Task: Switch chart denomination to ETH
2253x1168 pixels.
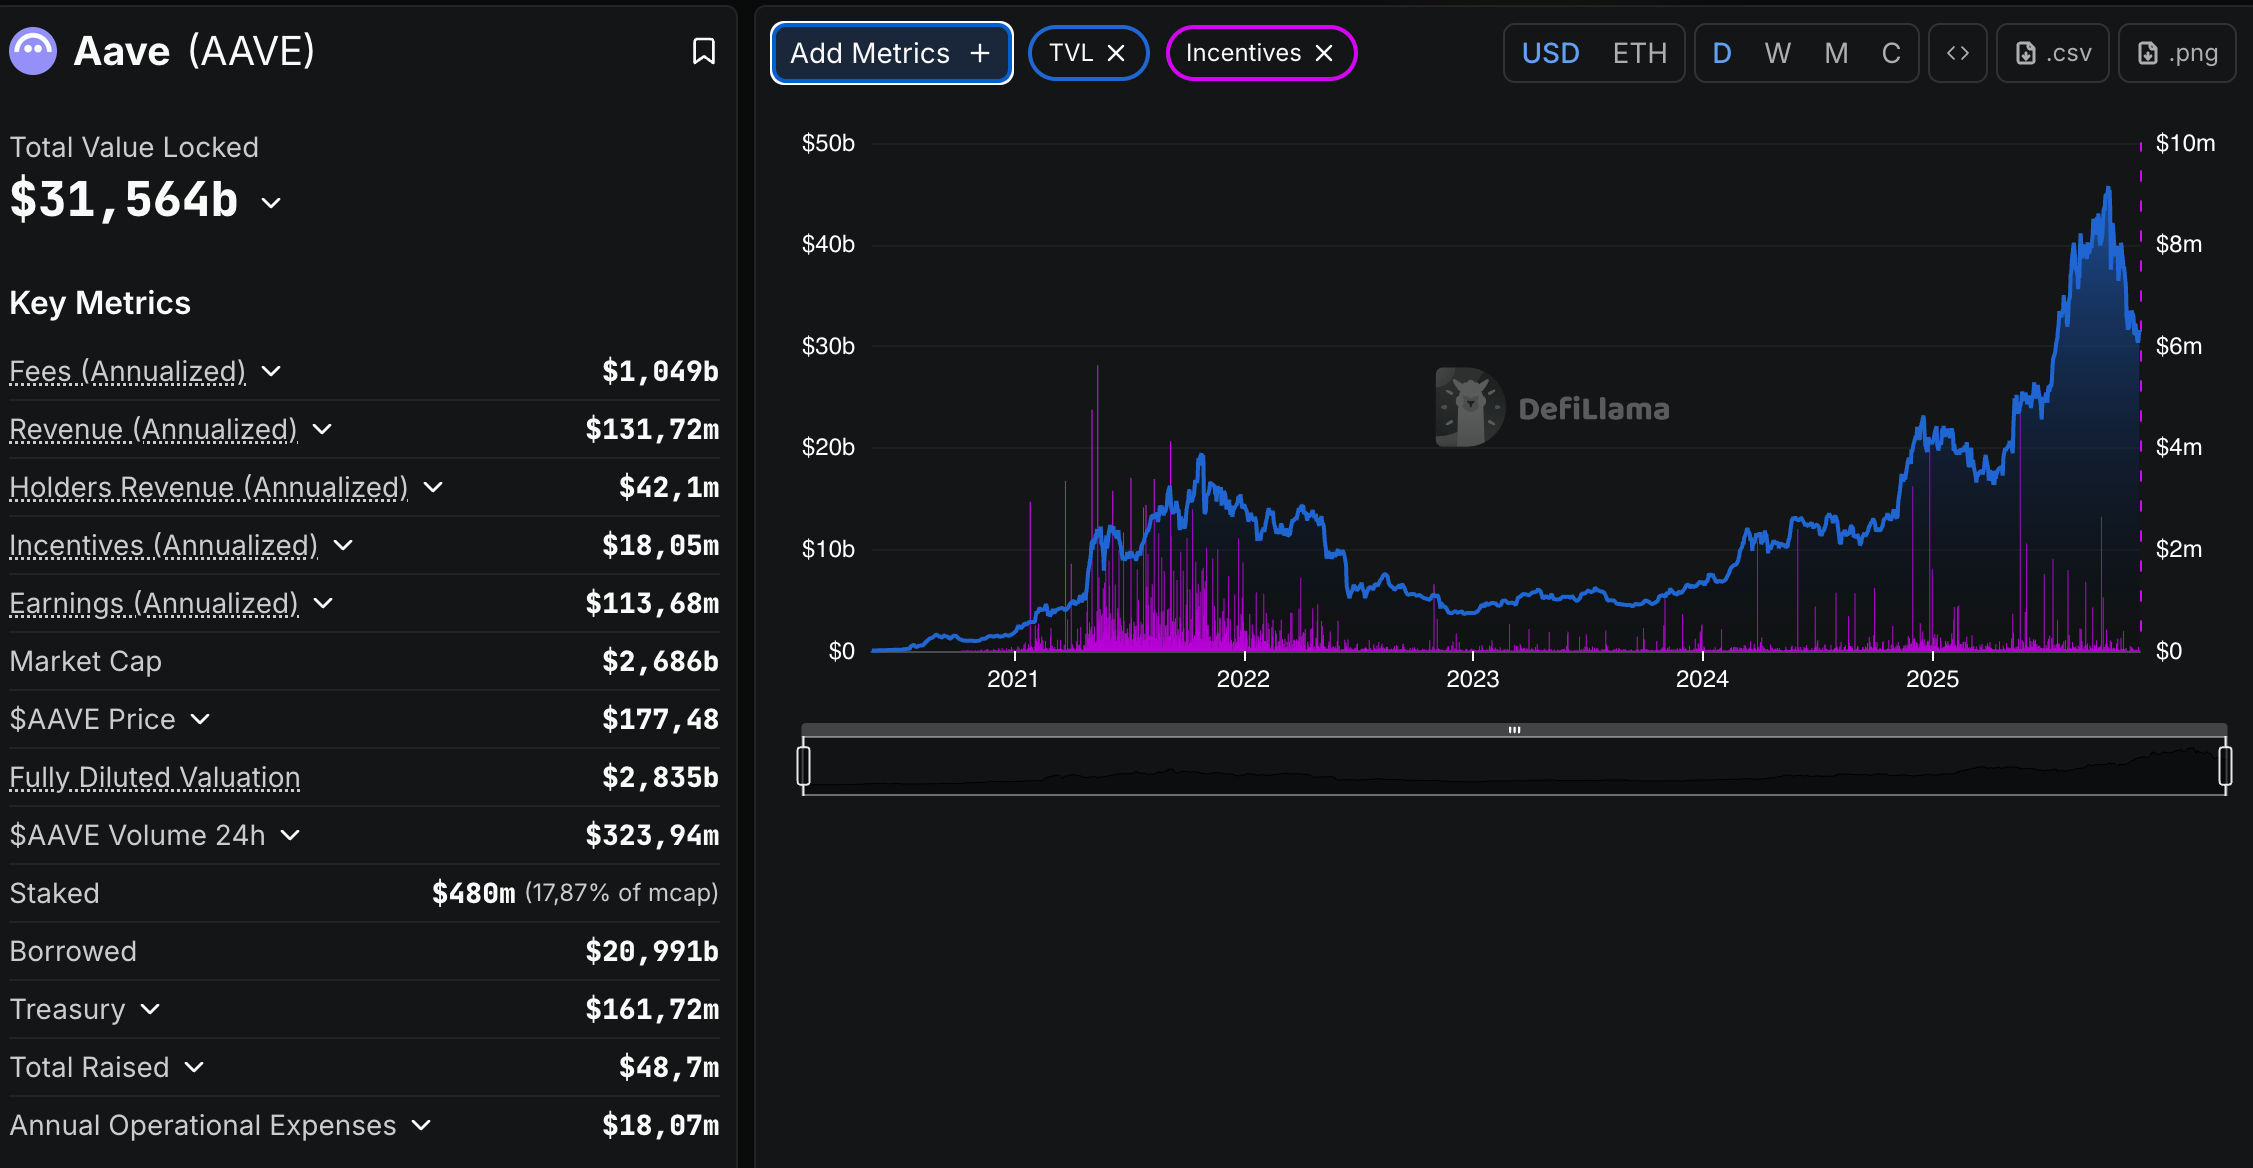Action: [1639, 53]
